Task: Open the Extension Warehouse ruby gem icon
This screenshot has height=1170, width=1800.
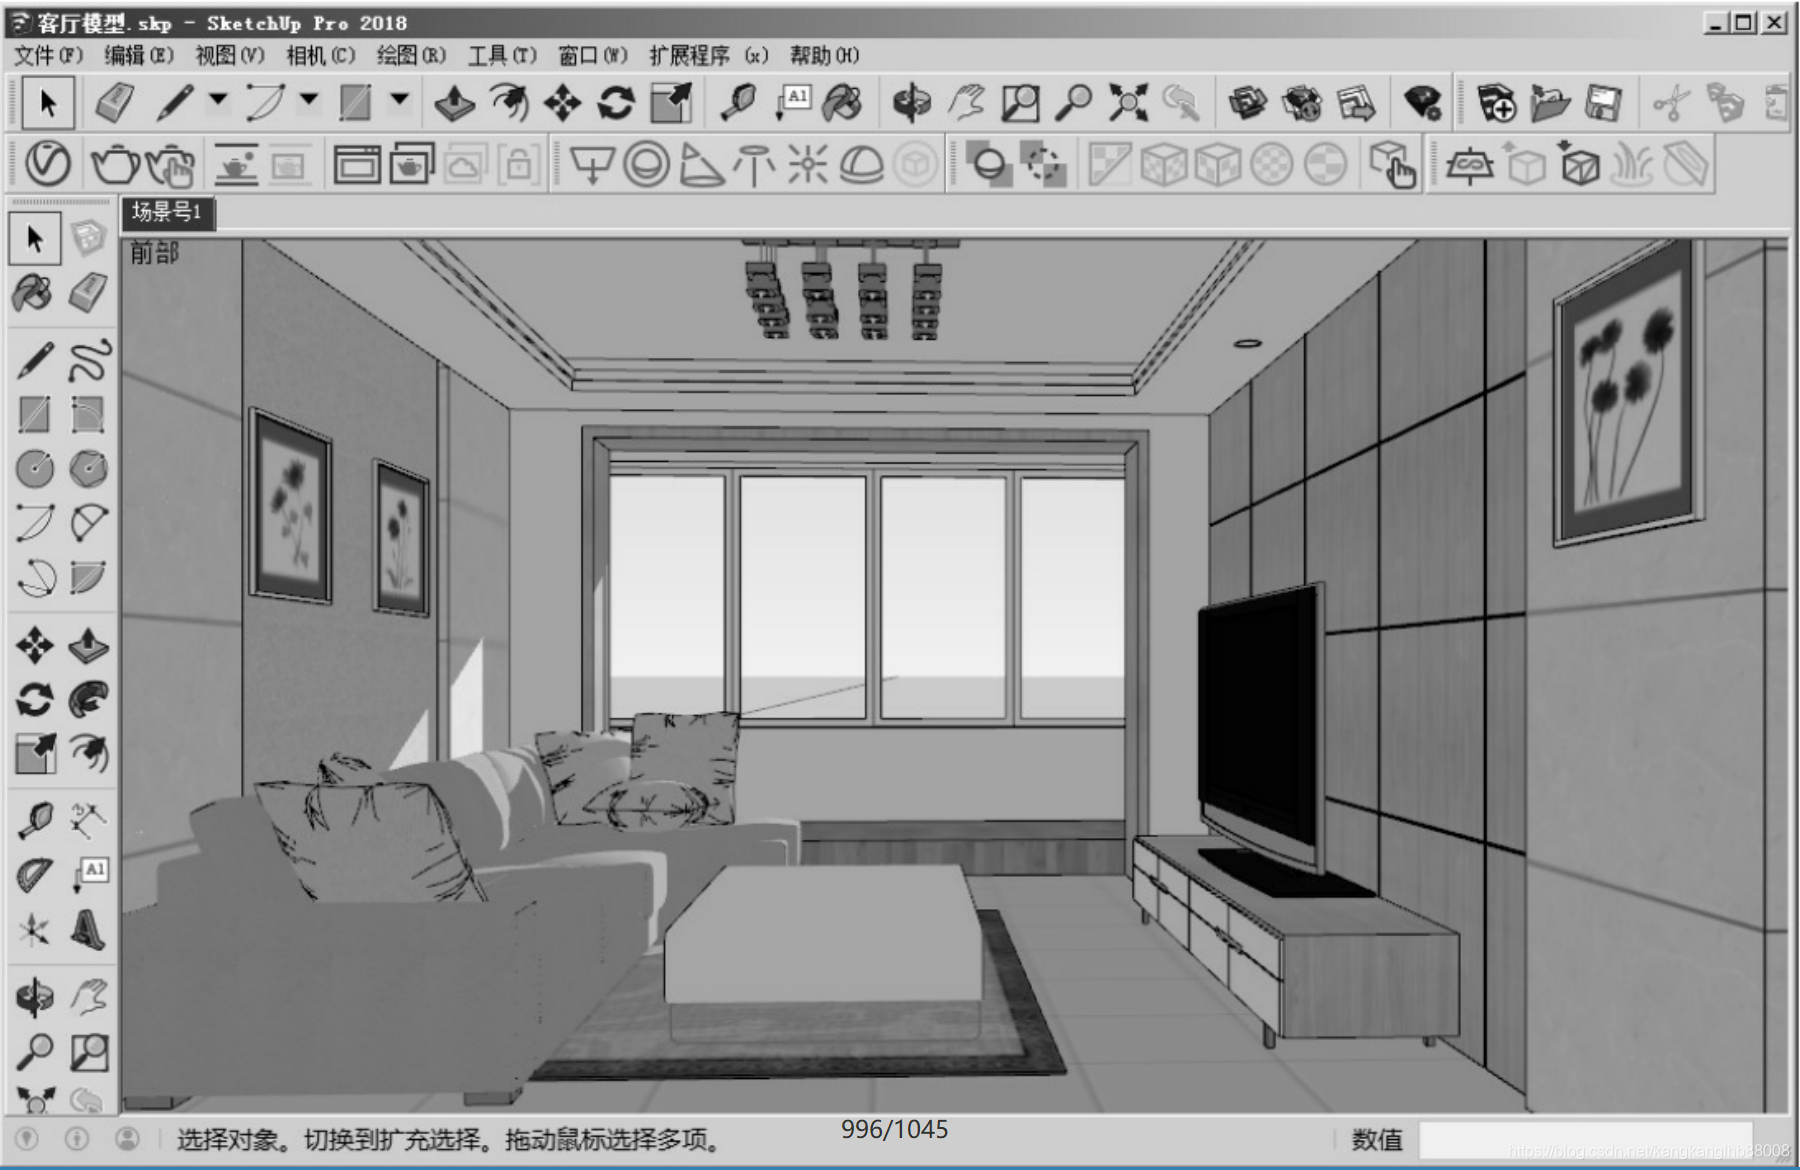Action: [x=1422, y=103]
